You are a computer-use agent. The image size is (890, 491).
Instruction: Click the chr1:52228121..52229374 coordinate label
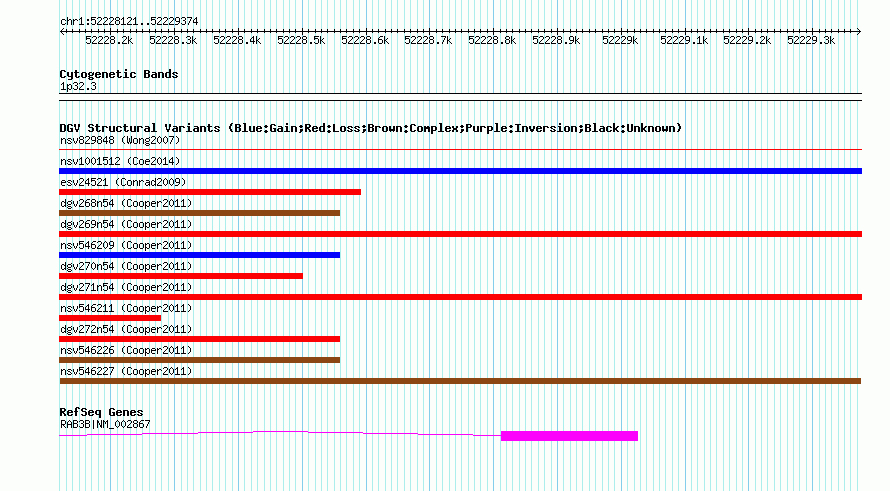129,22
